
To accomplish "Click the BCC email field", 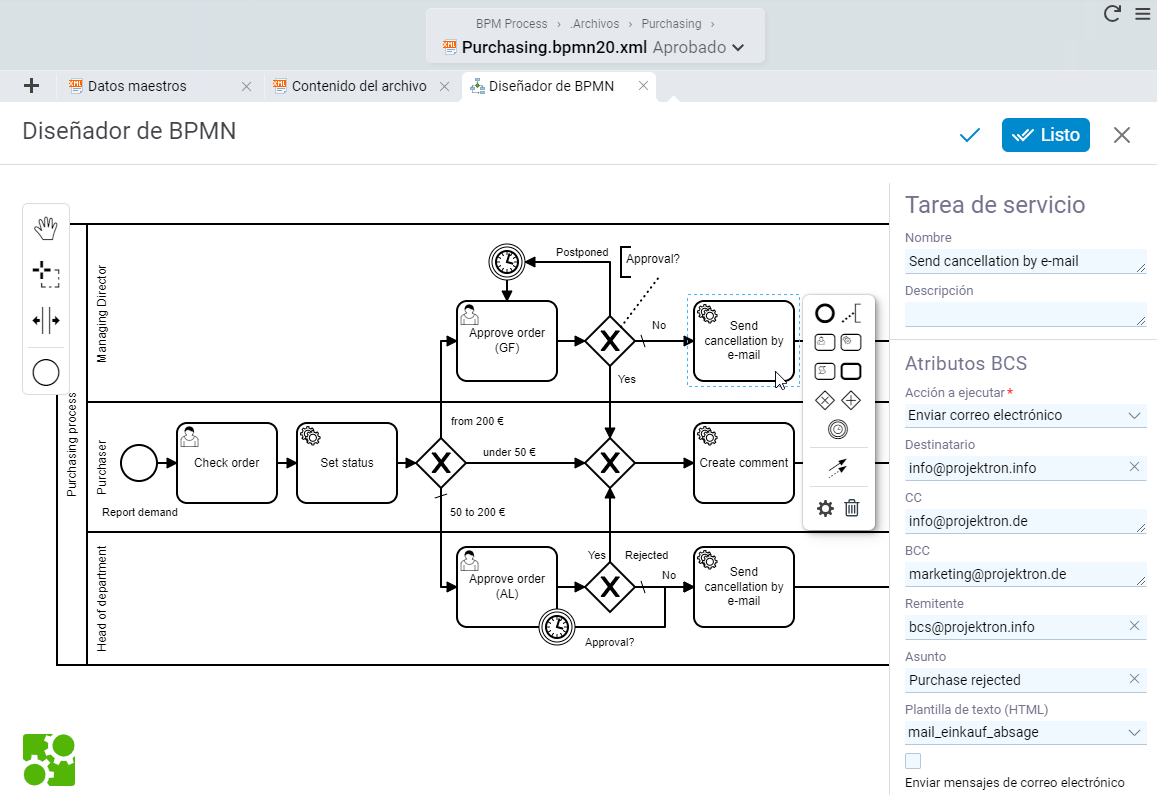I will tap(1025, 575).
